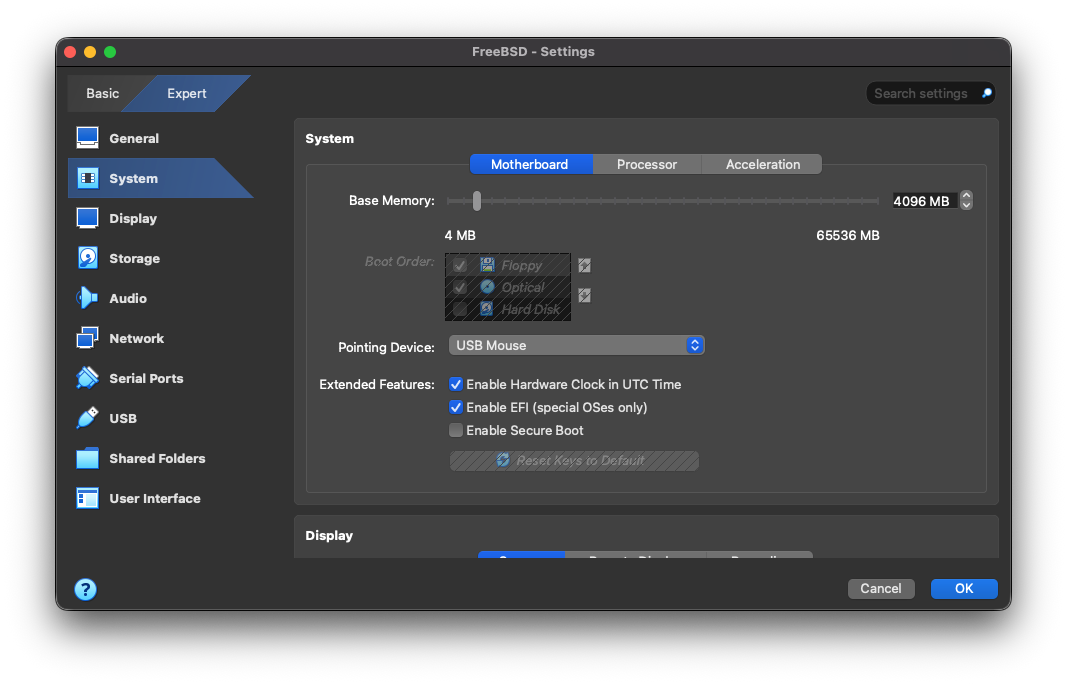
Task: Select the System chip icon in sidebar
Action: click(x=87, y=178)
